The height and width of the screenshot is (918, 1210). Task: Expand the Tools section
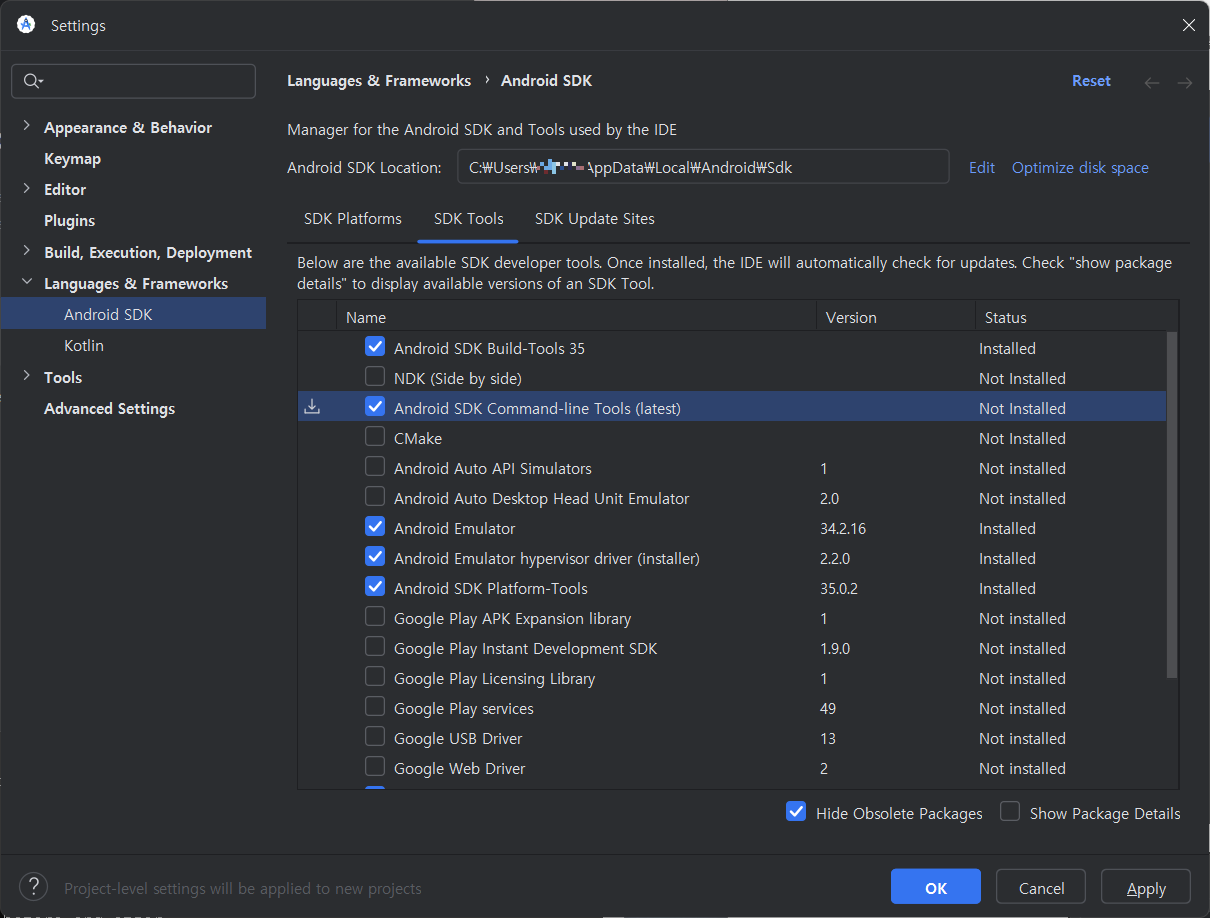[26, 377]
